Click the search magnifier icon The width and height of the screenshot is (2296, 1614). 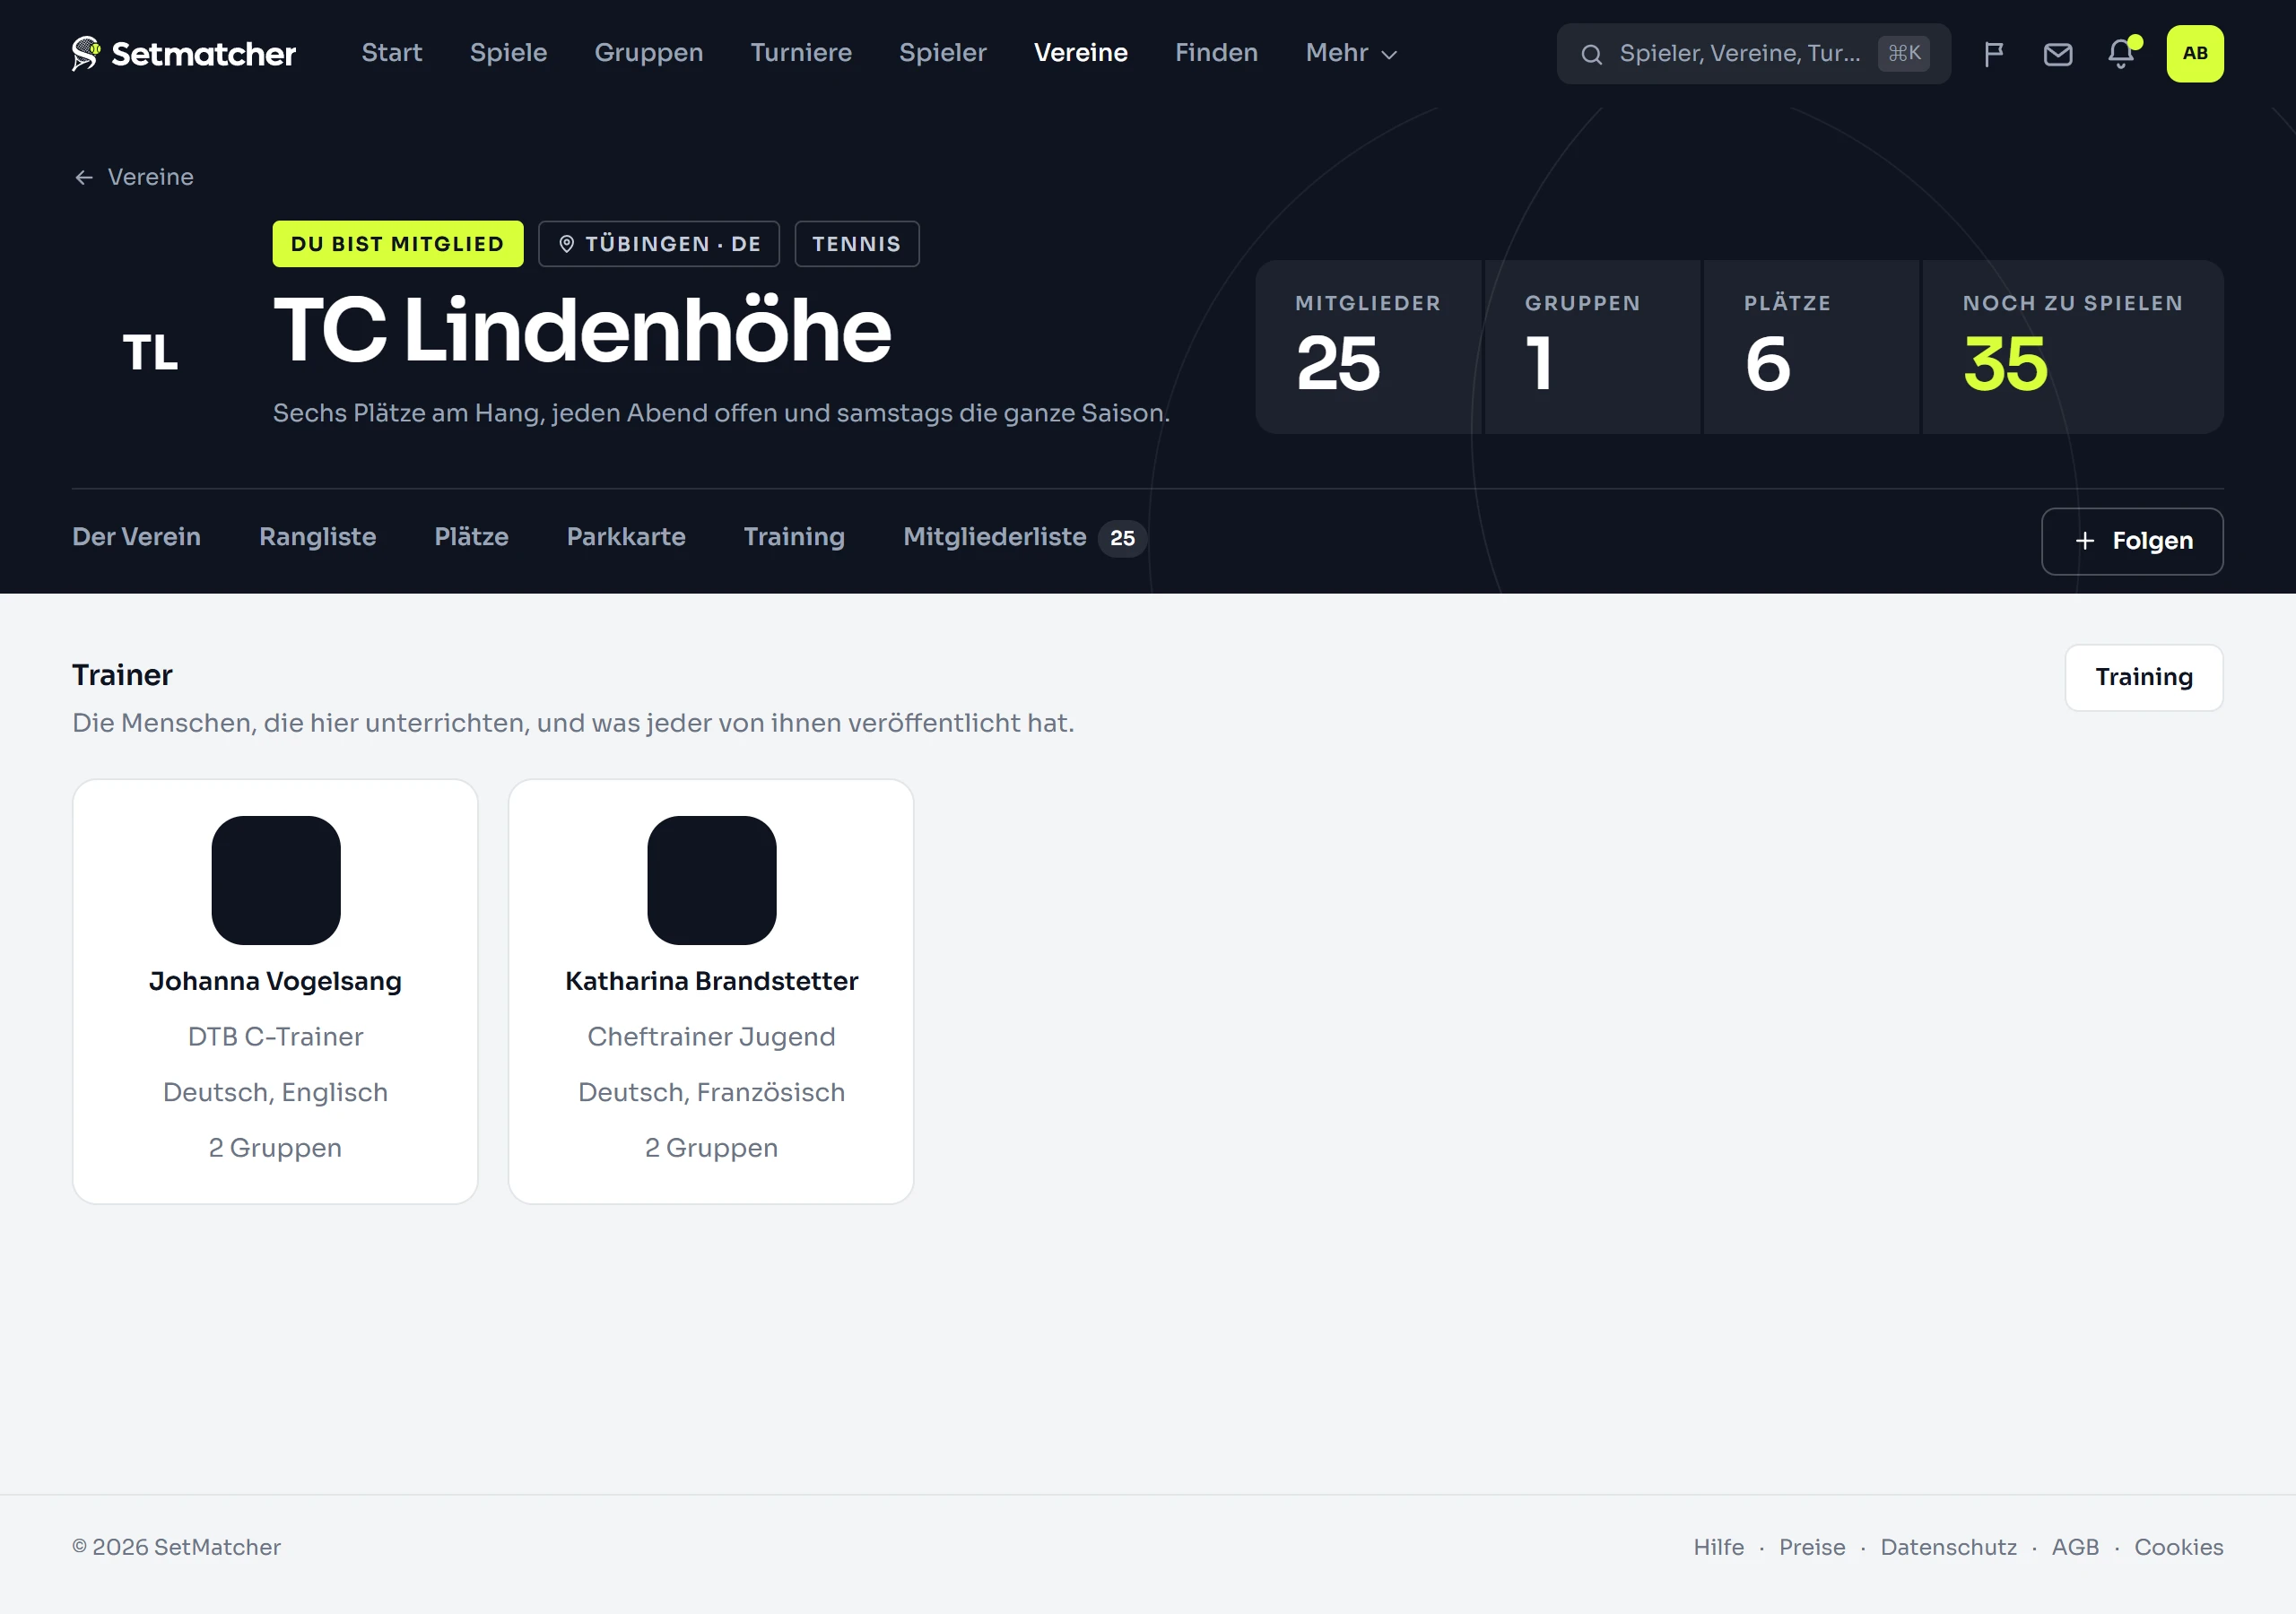(x=1591, y=54)
